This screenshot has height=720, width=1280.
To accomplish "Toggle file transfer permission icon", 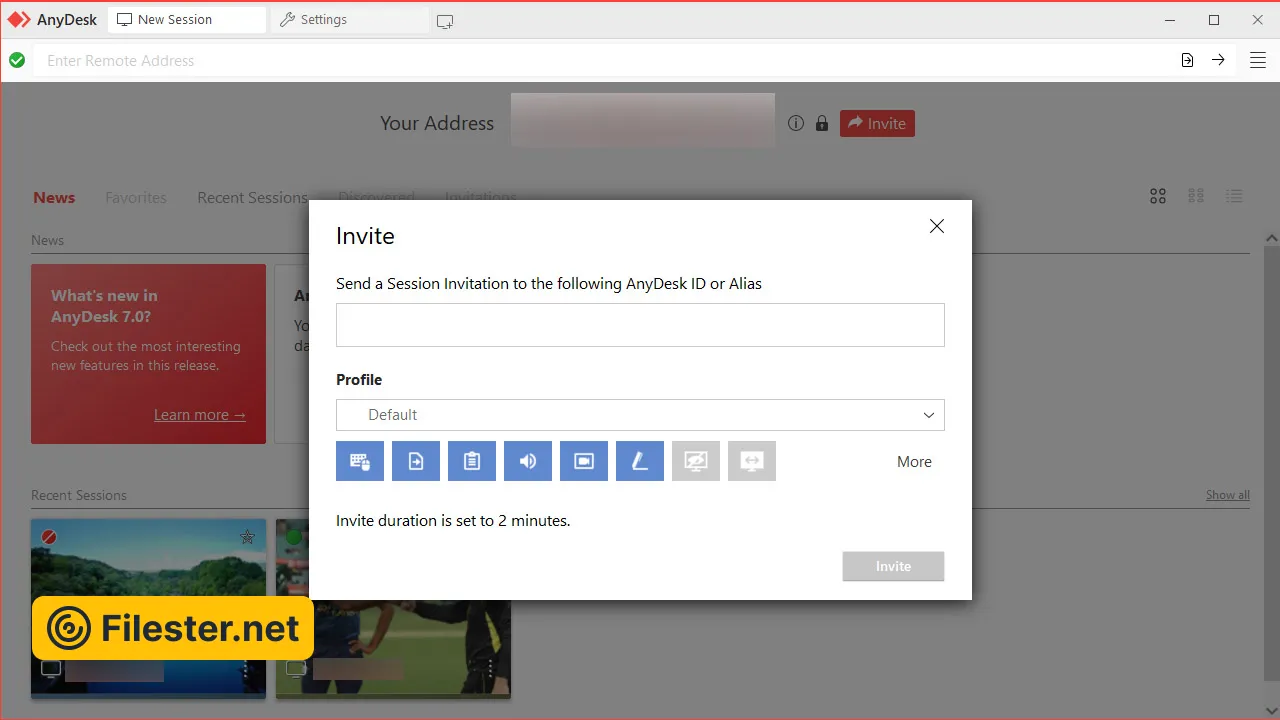I will coord(416,461).
